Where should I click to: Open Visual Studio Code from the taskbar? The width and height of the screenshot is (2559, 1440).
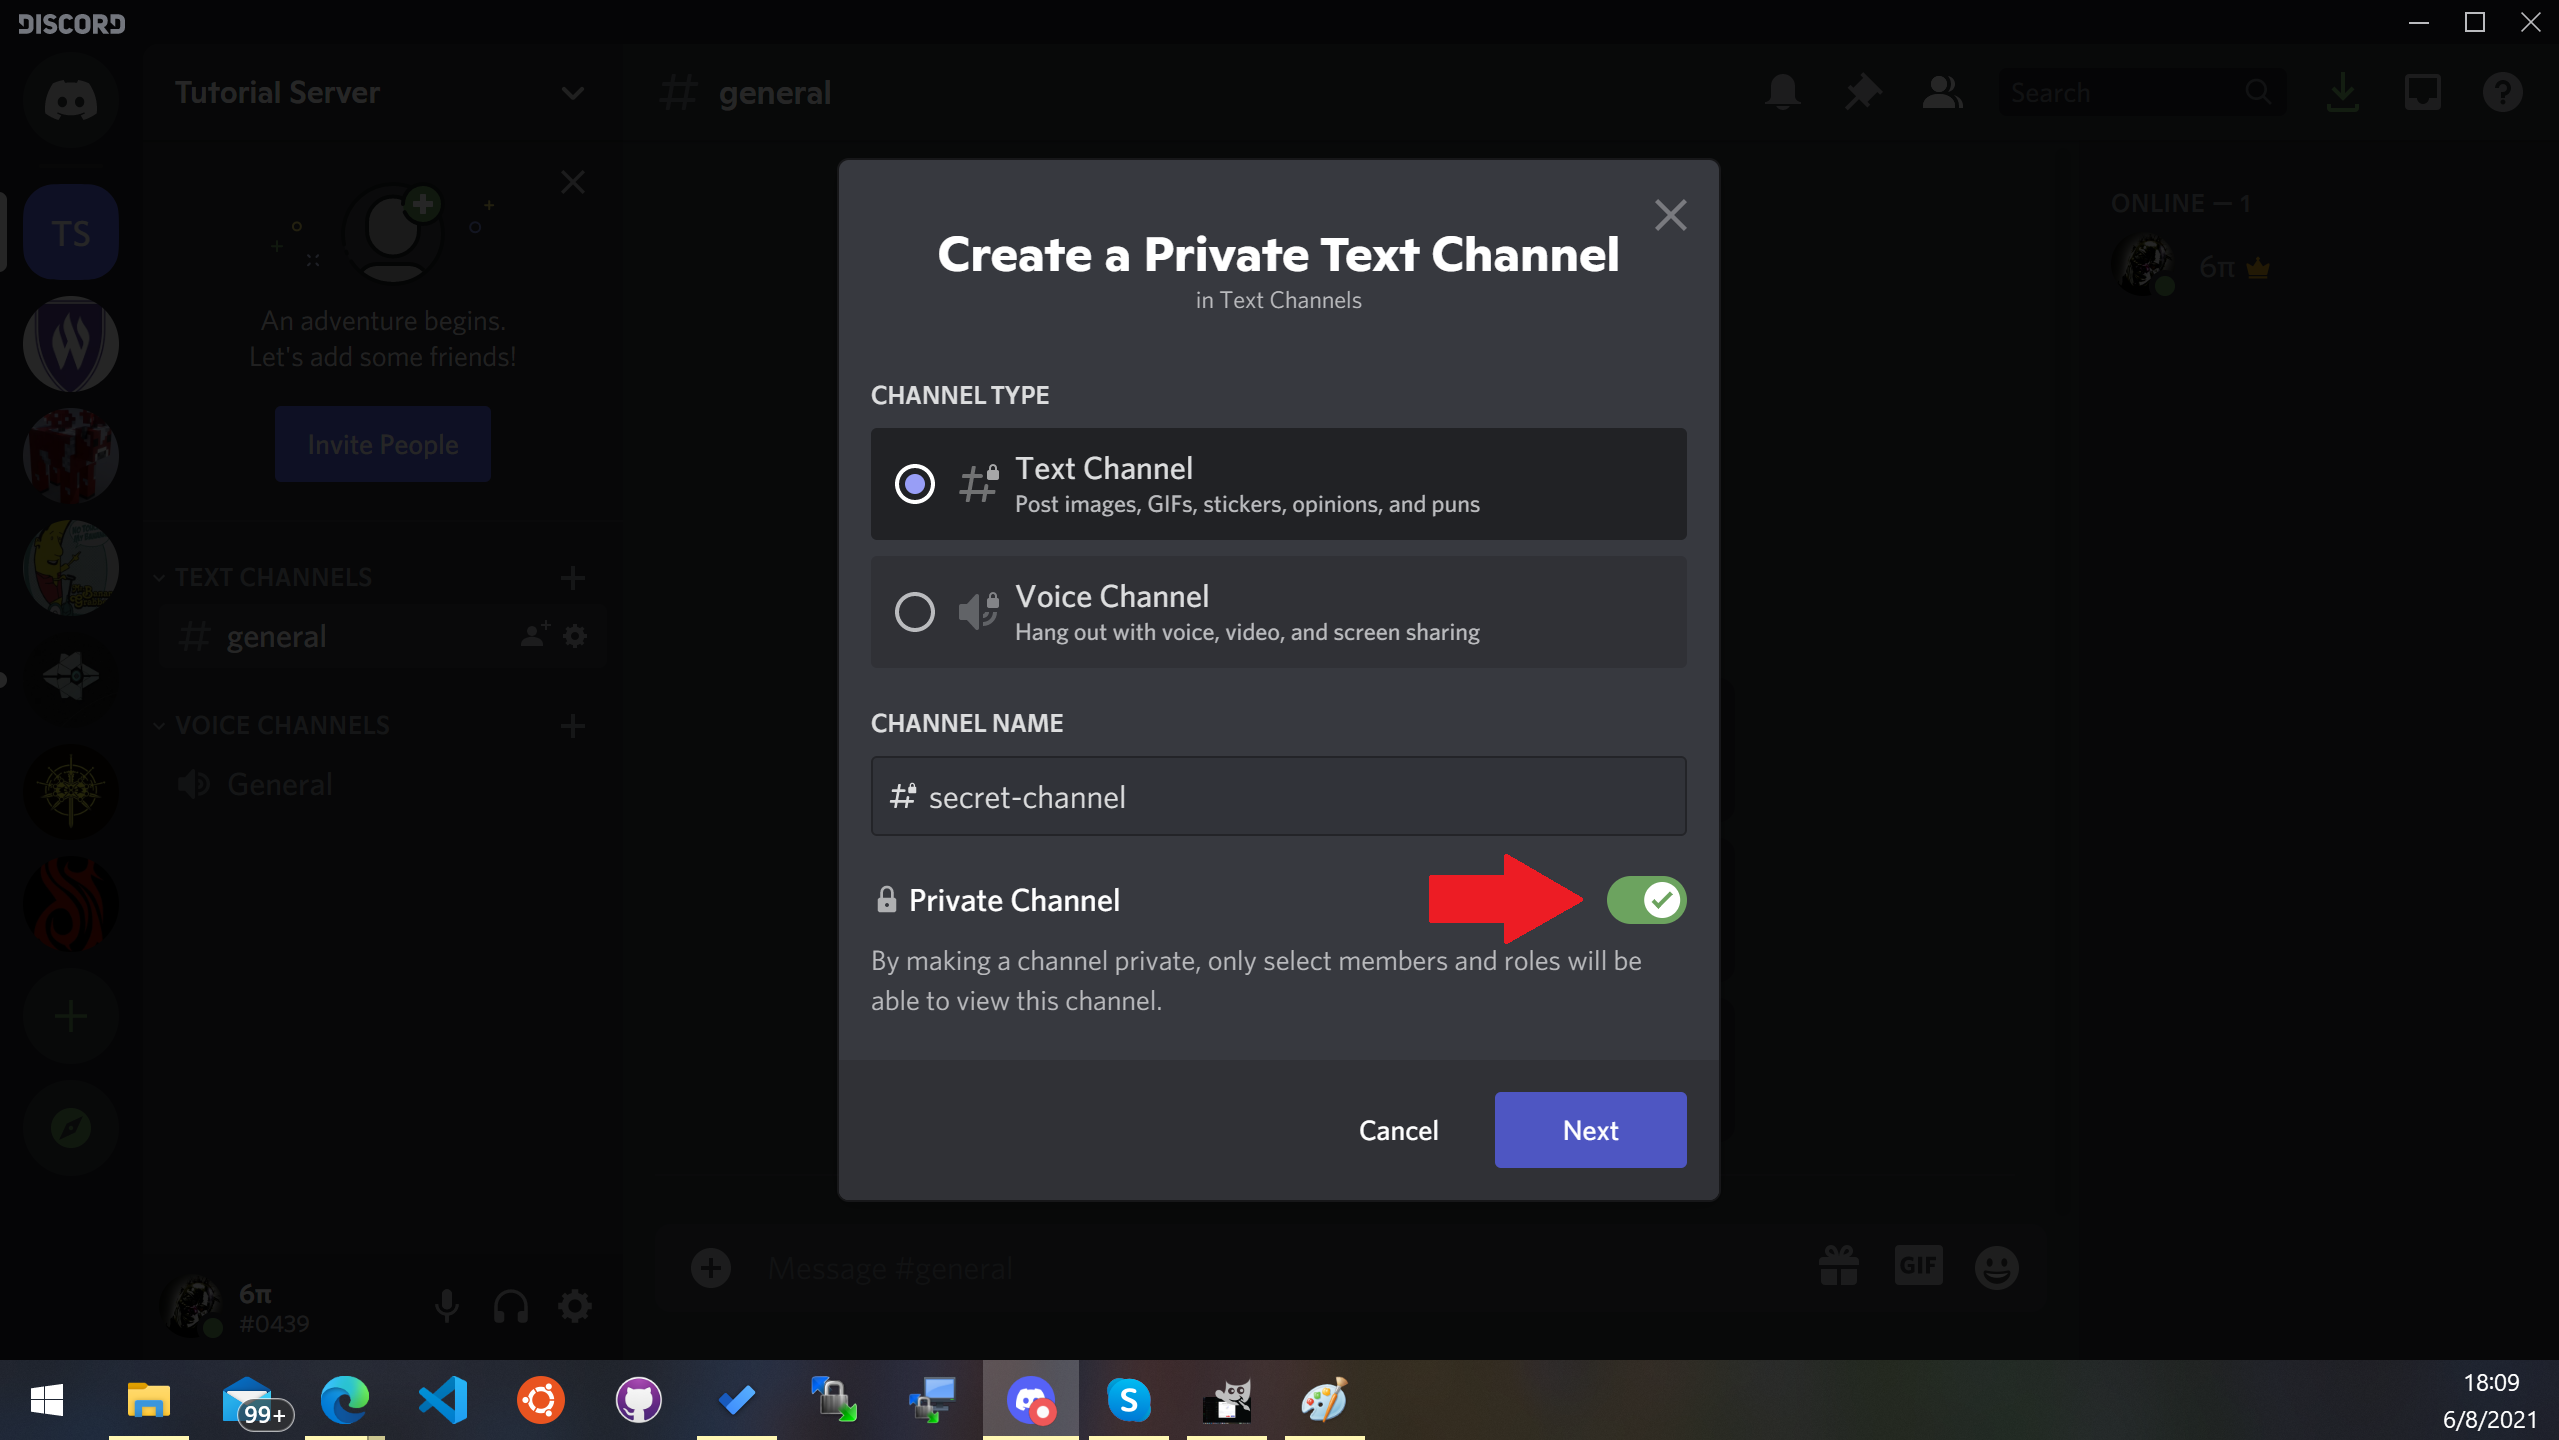point(442,1400)
